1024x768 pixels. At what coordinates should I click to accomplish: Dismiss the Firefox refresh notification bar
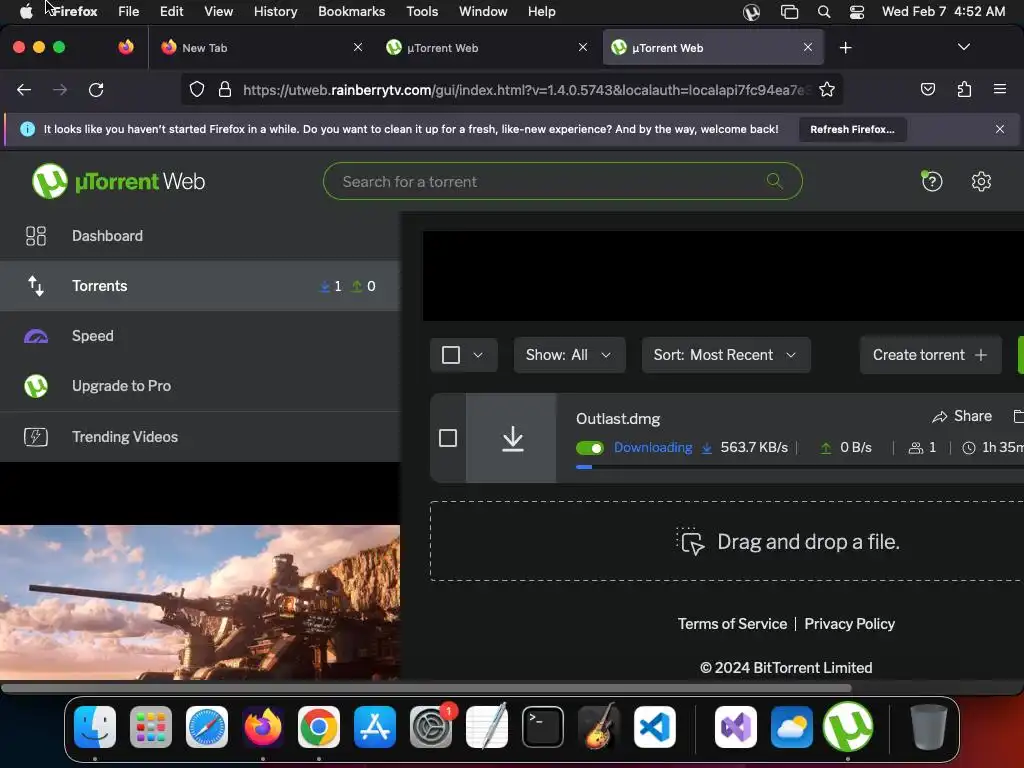click(x=1000, y=129)
